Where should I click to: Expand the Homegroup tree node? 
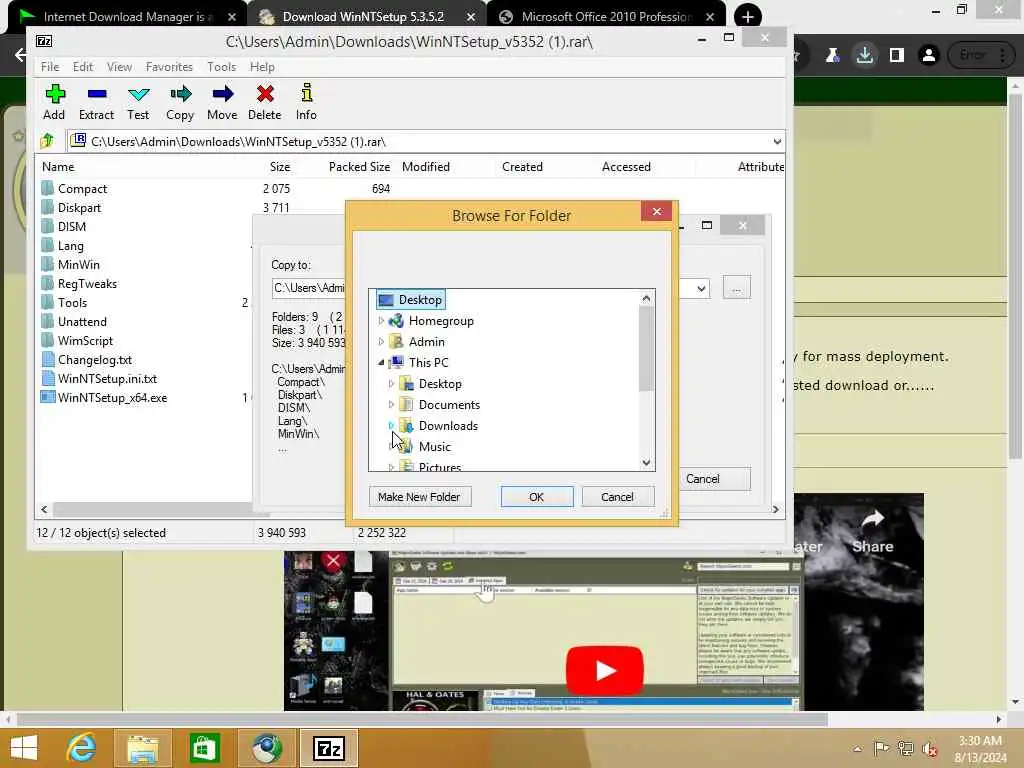click(x=381, y=321)
